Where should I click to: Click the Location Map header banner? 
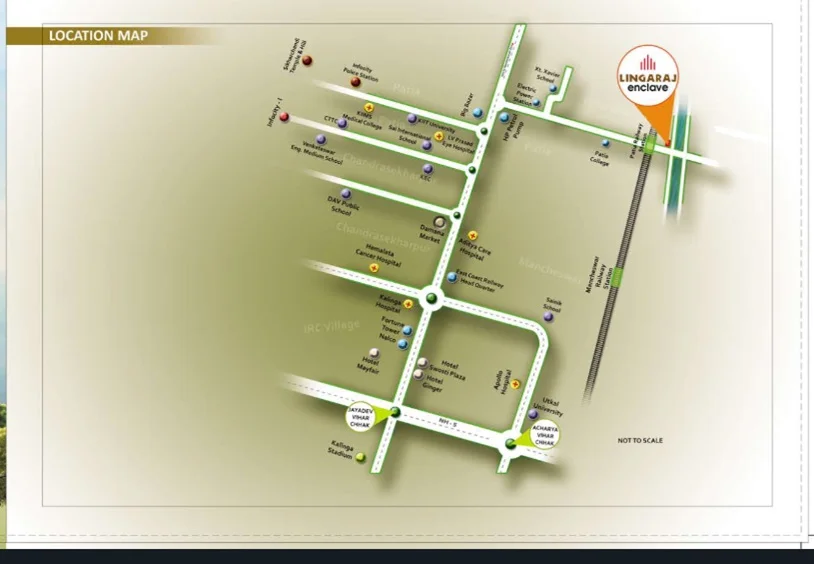coord(99,36)
